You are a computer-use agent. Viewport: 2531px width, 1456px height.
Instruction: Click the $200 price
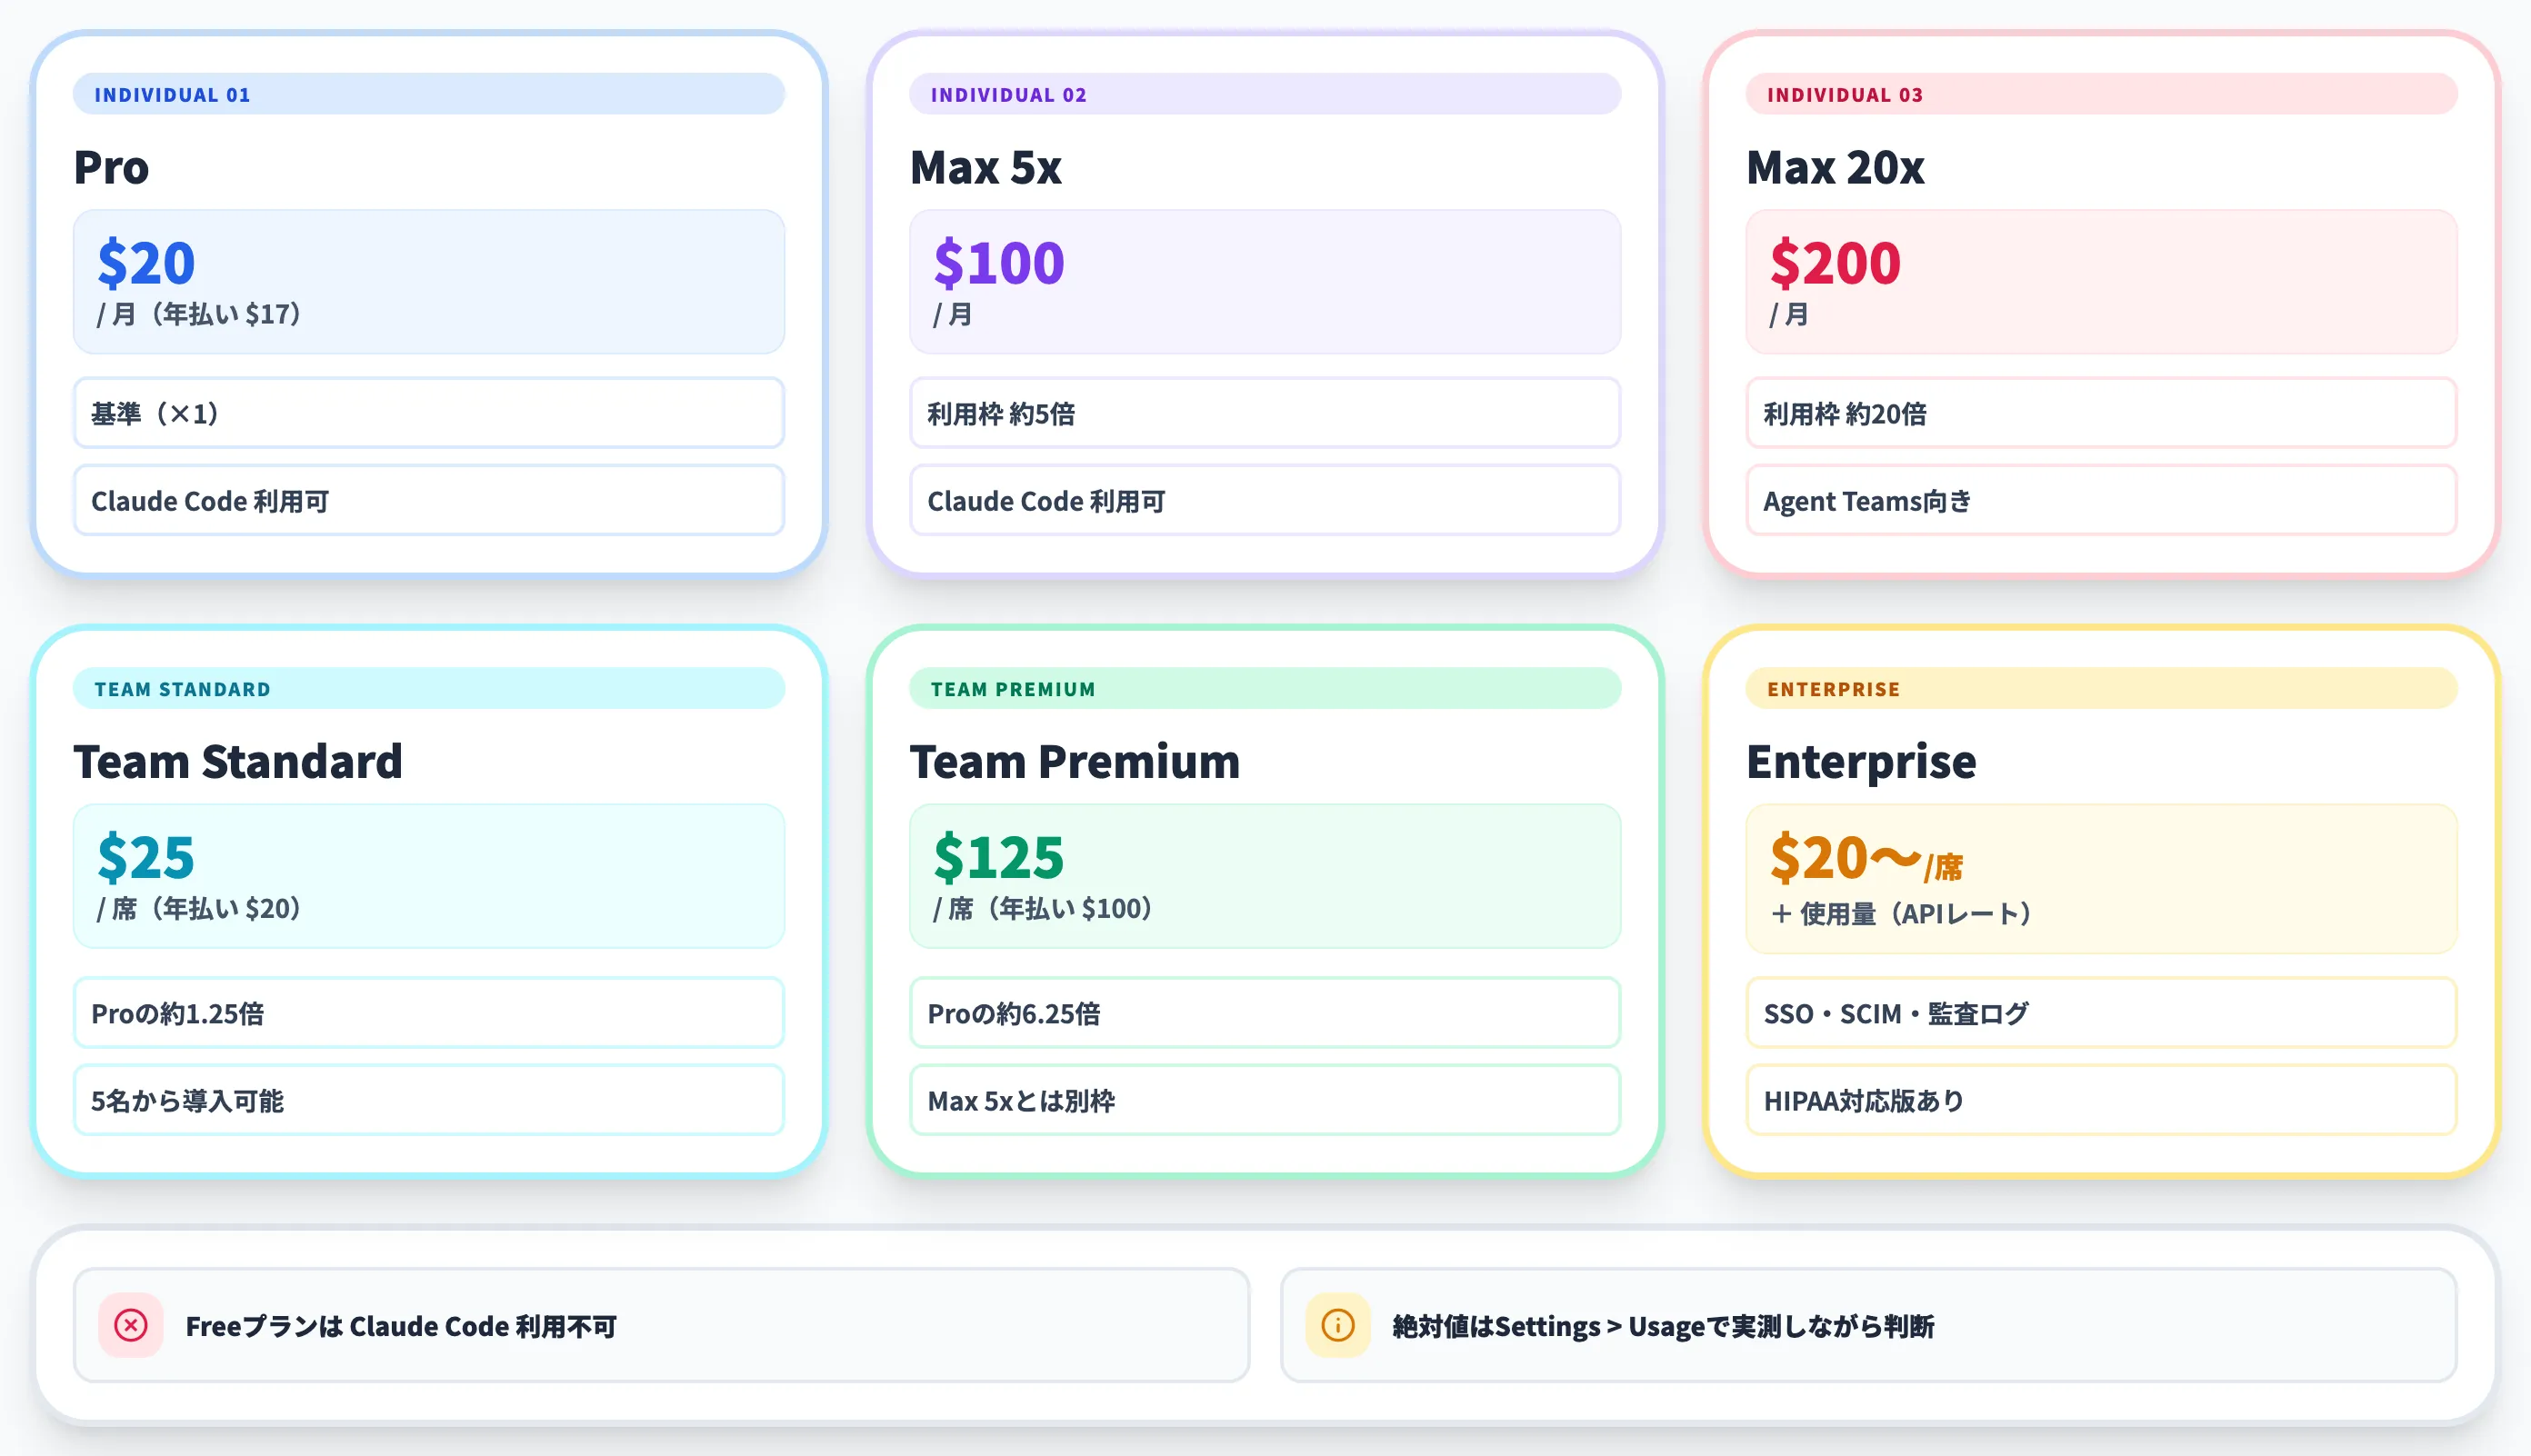1835,263
